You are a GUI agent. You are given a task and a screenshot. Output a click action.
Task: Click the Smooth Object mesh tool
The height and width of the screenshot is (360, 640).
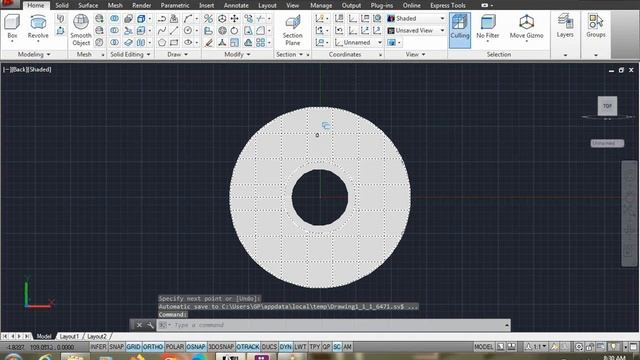[81, 29]
